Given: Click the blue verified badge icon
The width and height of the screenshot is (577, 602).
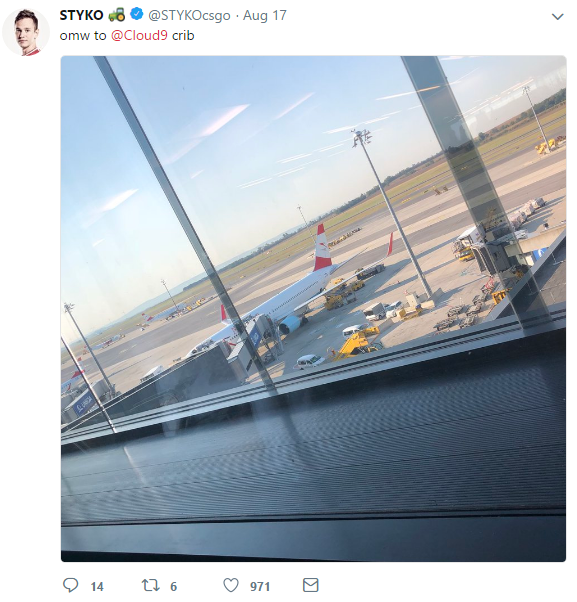Looking at the screenshot, I should pos(137,15).
